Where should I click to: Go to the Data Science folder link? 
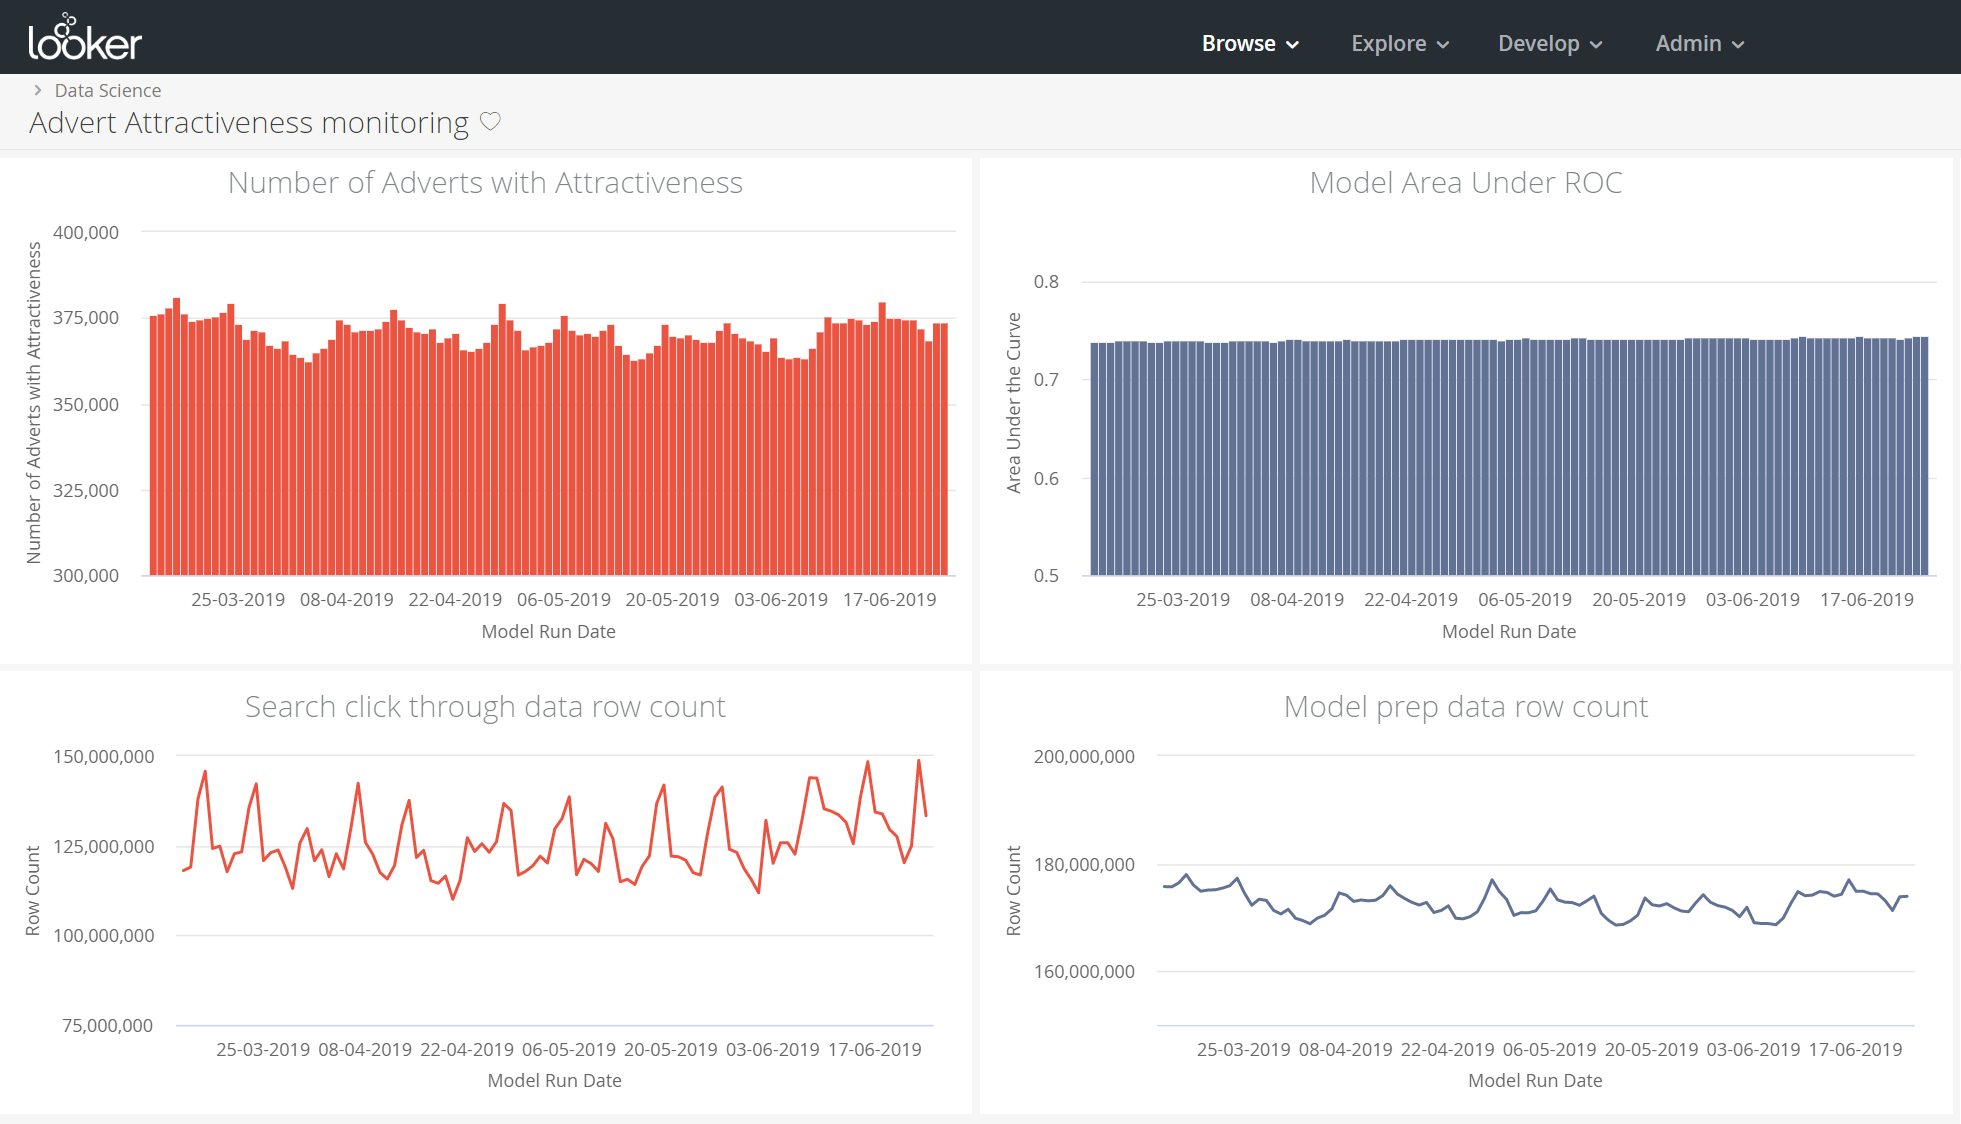(108, 90)
